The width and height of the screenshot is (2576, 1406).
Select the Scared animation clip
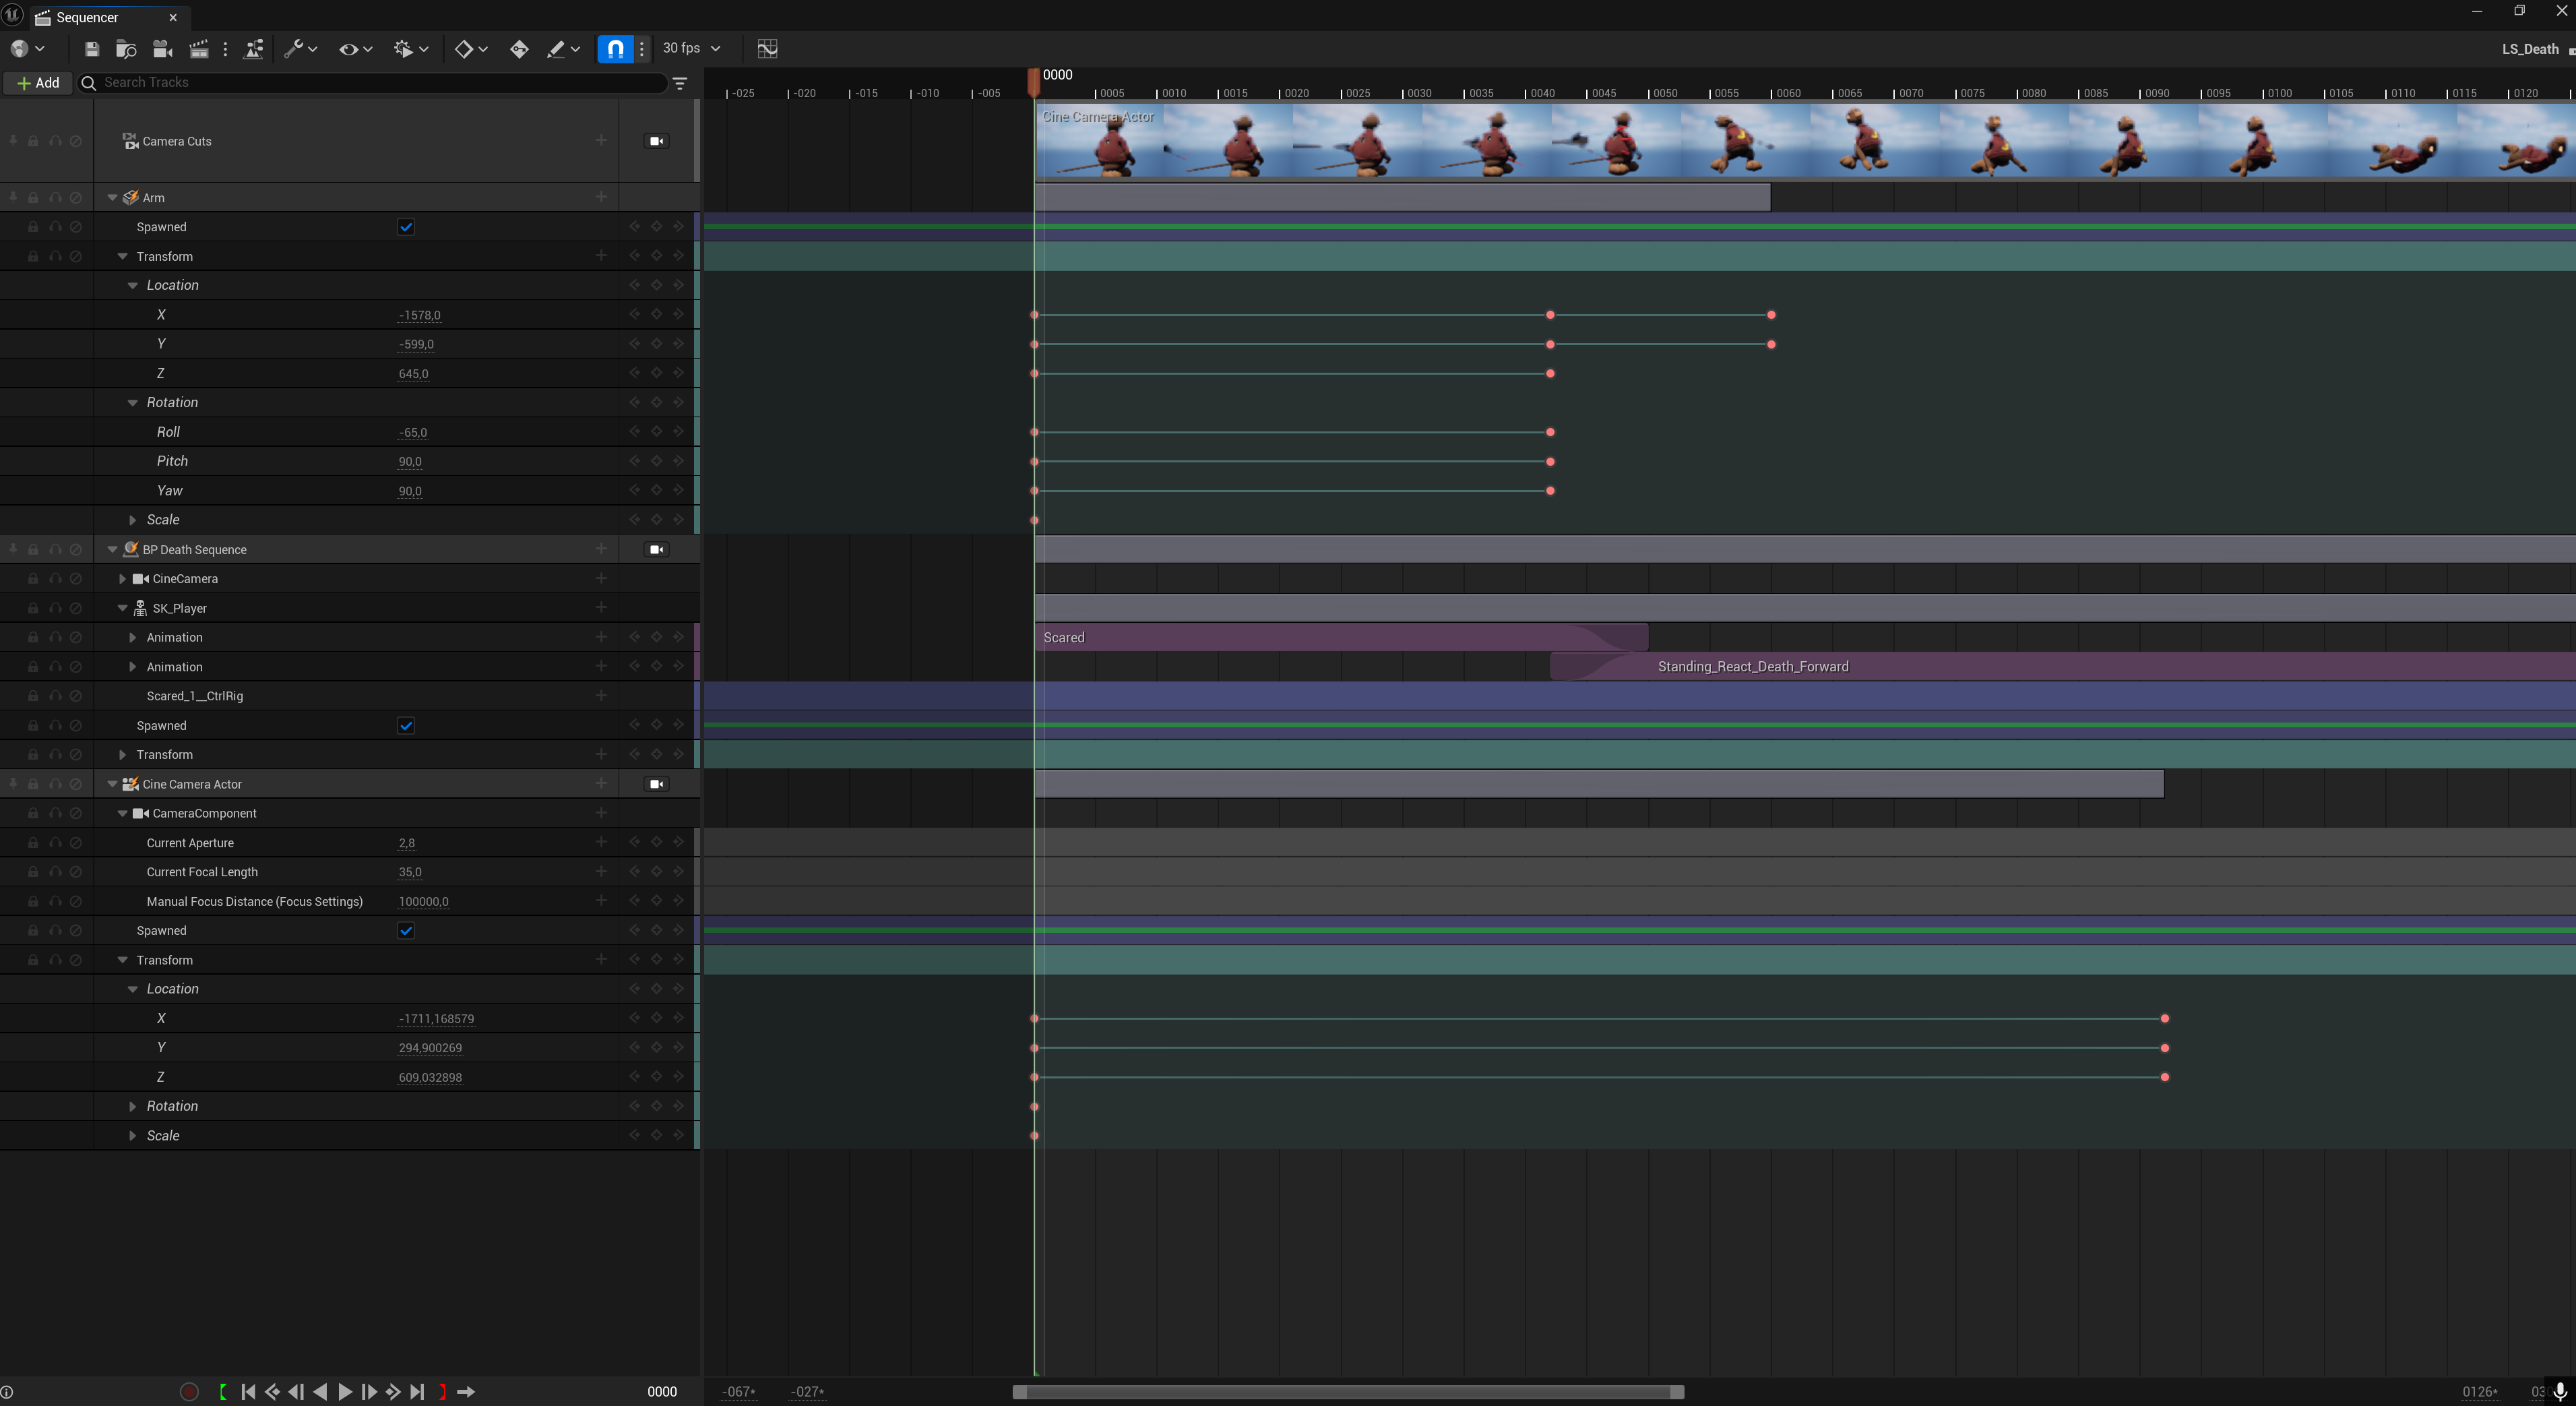[x=1341, y=637]
